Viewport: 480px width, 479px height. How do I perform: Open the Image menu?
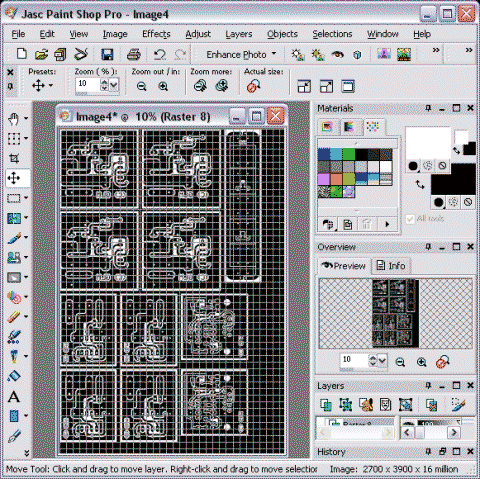pyautogui.click(x=115, y=34)
